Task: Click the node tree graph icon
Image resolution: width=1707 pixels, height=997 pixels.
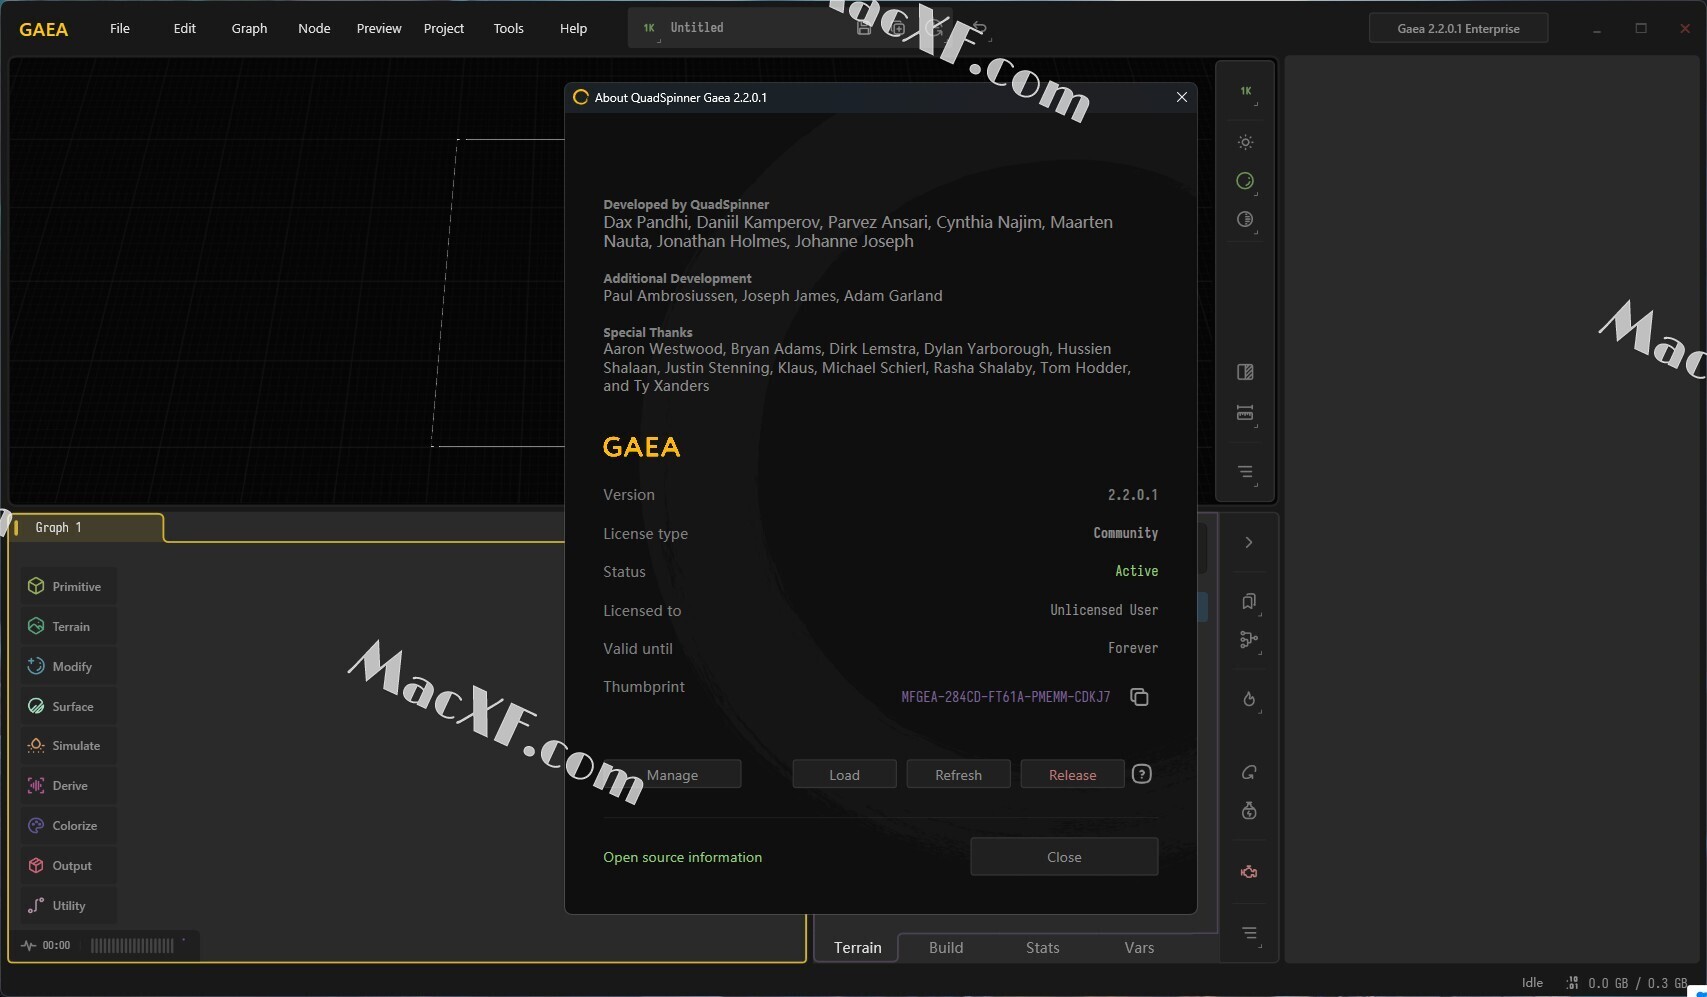Action: pos(1249,640)
